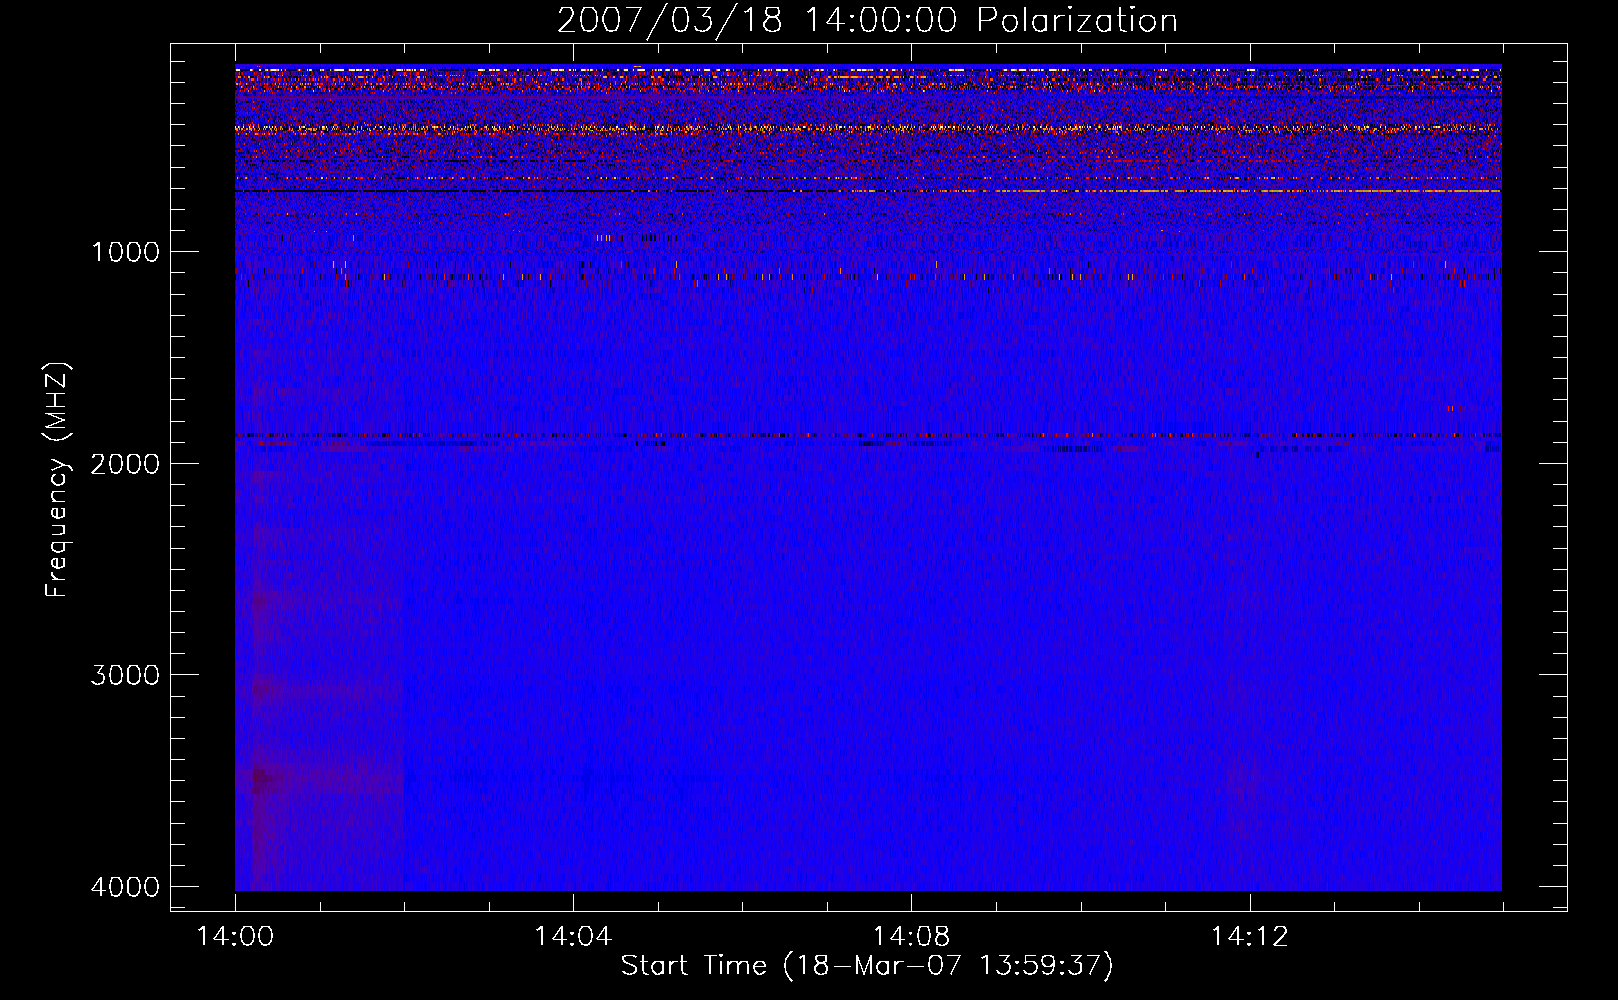
Task: Select the 3000 frequency tick label
Action: (126, 675)
